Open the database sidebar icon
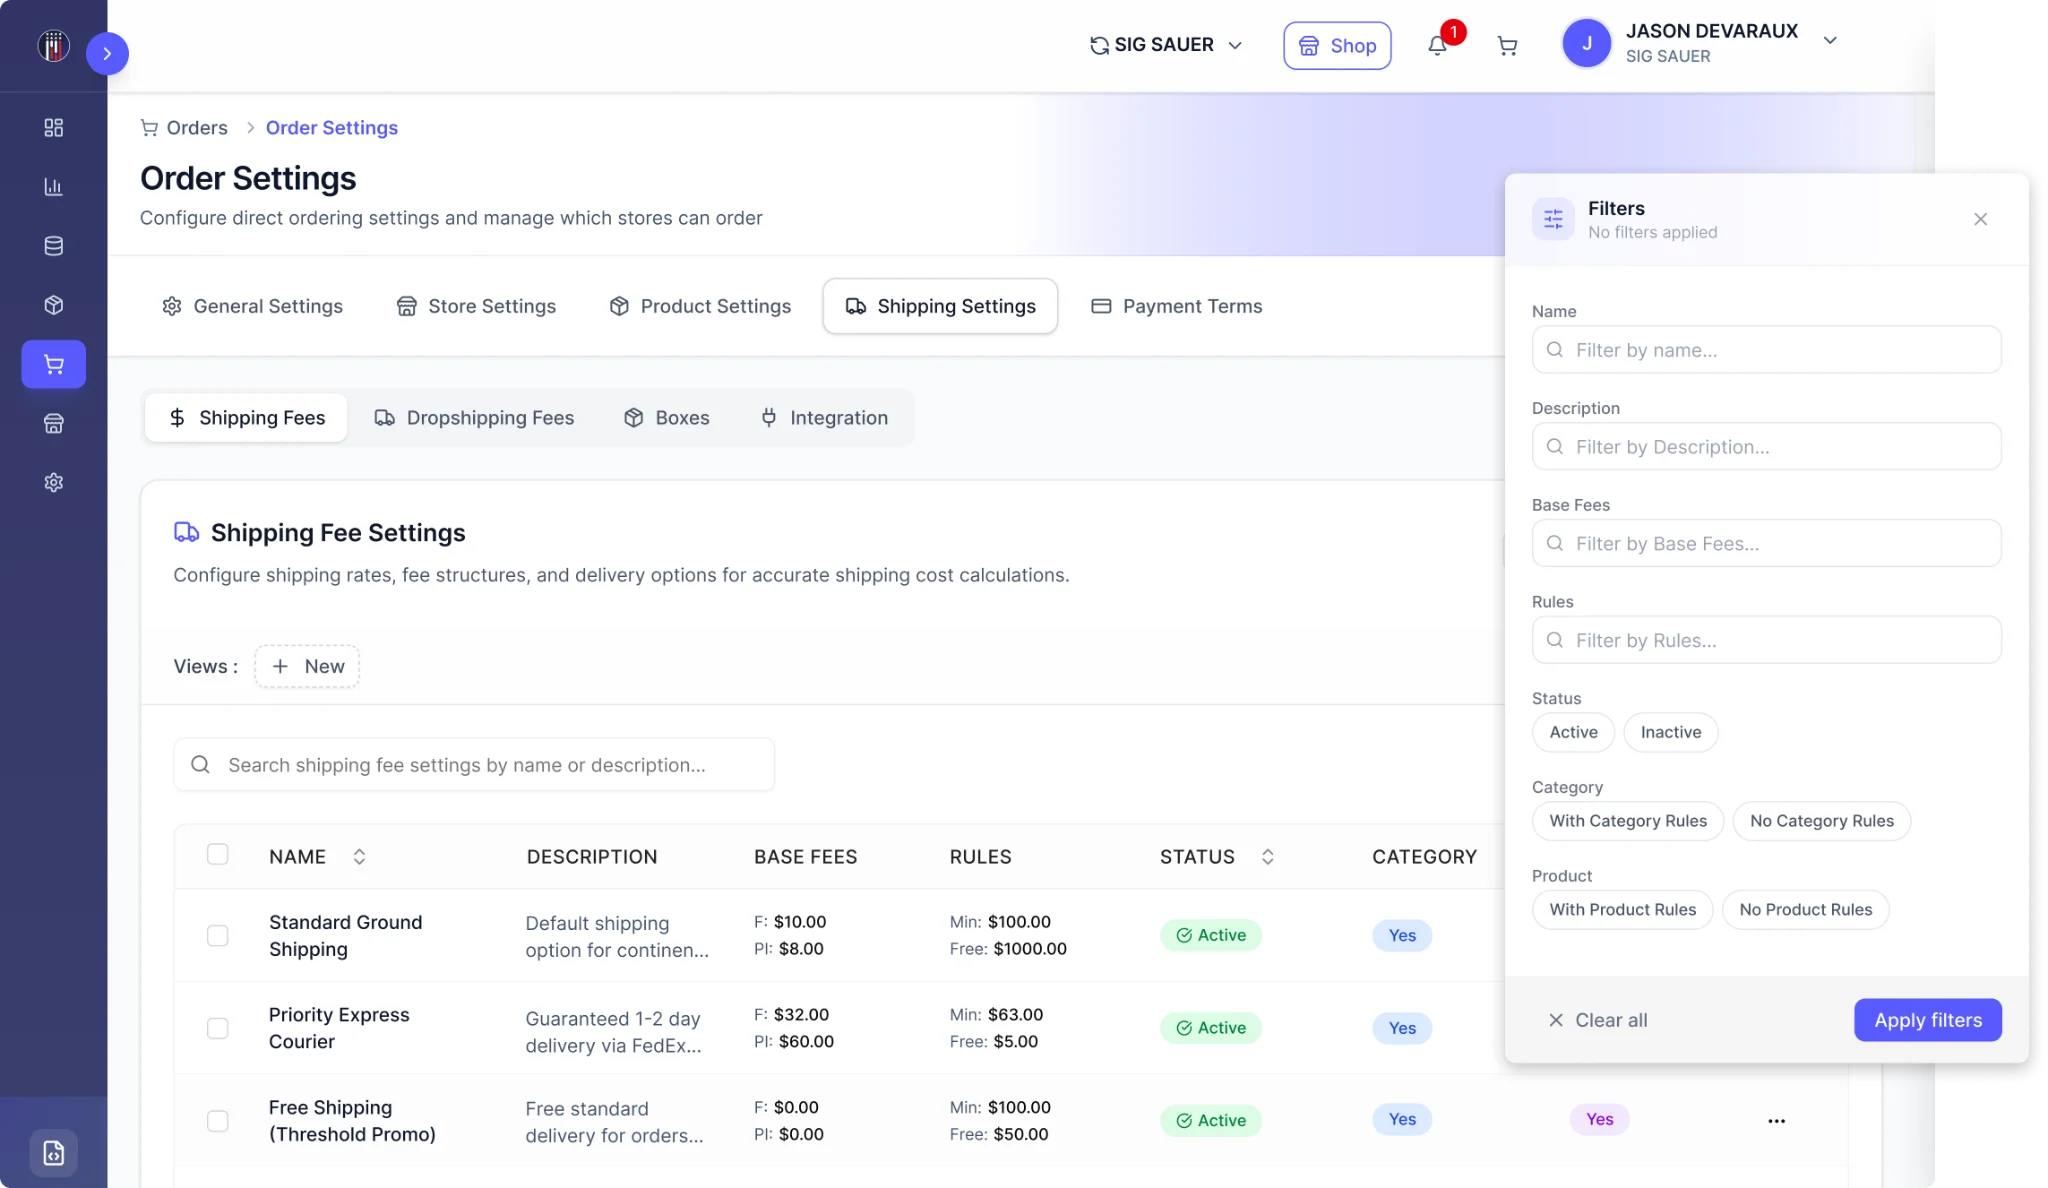The width and height of the screenshot is (2048, 1188). (x=54, y=246)
